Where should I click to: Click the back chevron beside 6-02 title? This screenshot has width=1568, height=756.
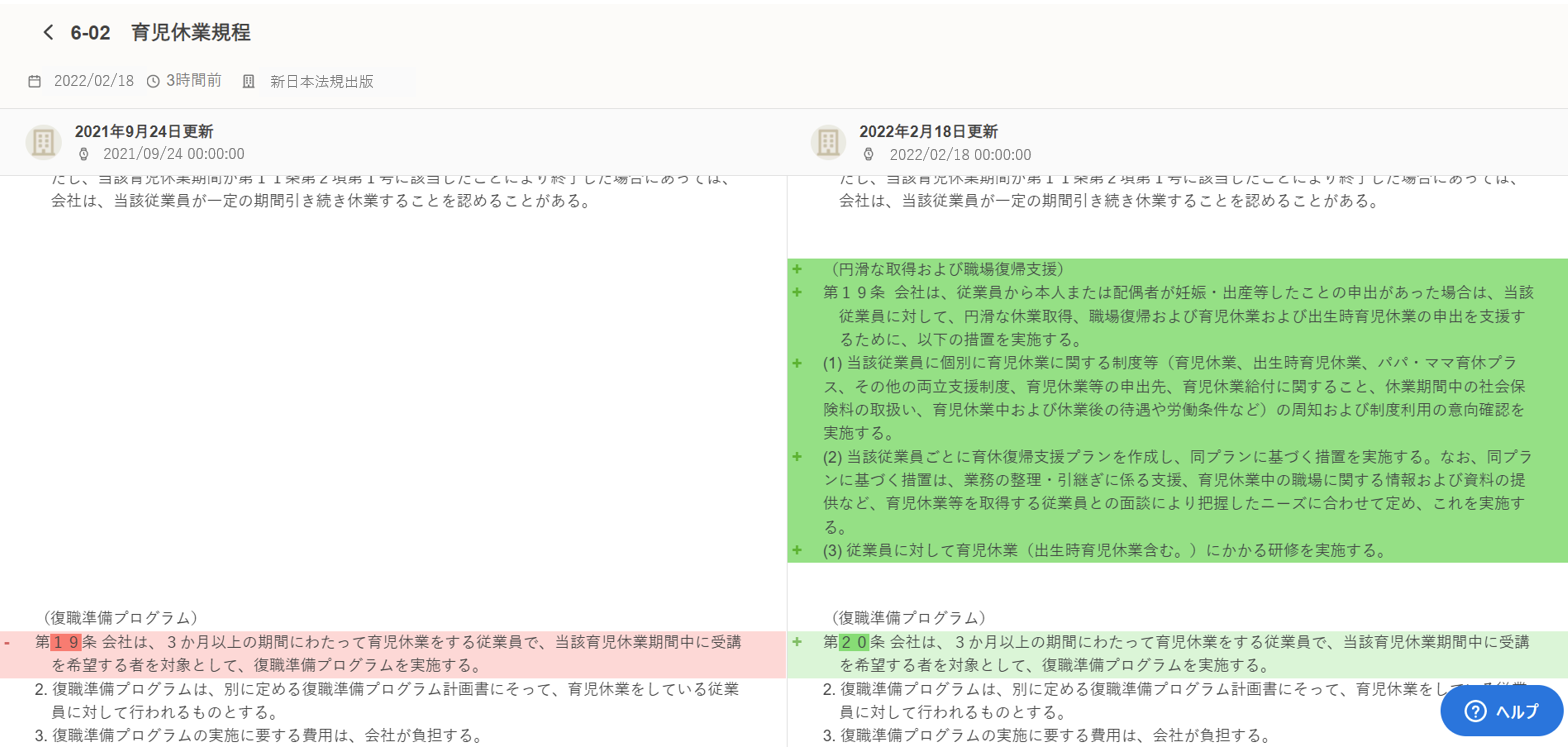point(48,33)
